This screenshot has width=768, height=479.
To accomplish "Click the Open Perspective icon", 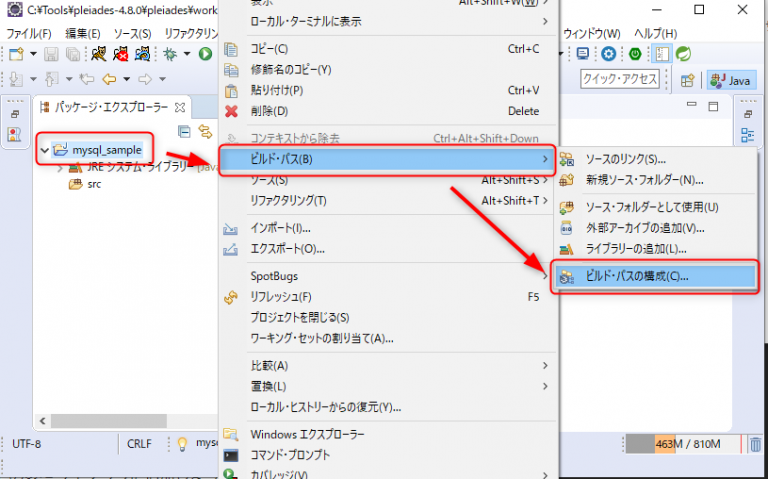I will tap(687, 80).
